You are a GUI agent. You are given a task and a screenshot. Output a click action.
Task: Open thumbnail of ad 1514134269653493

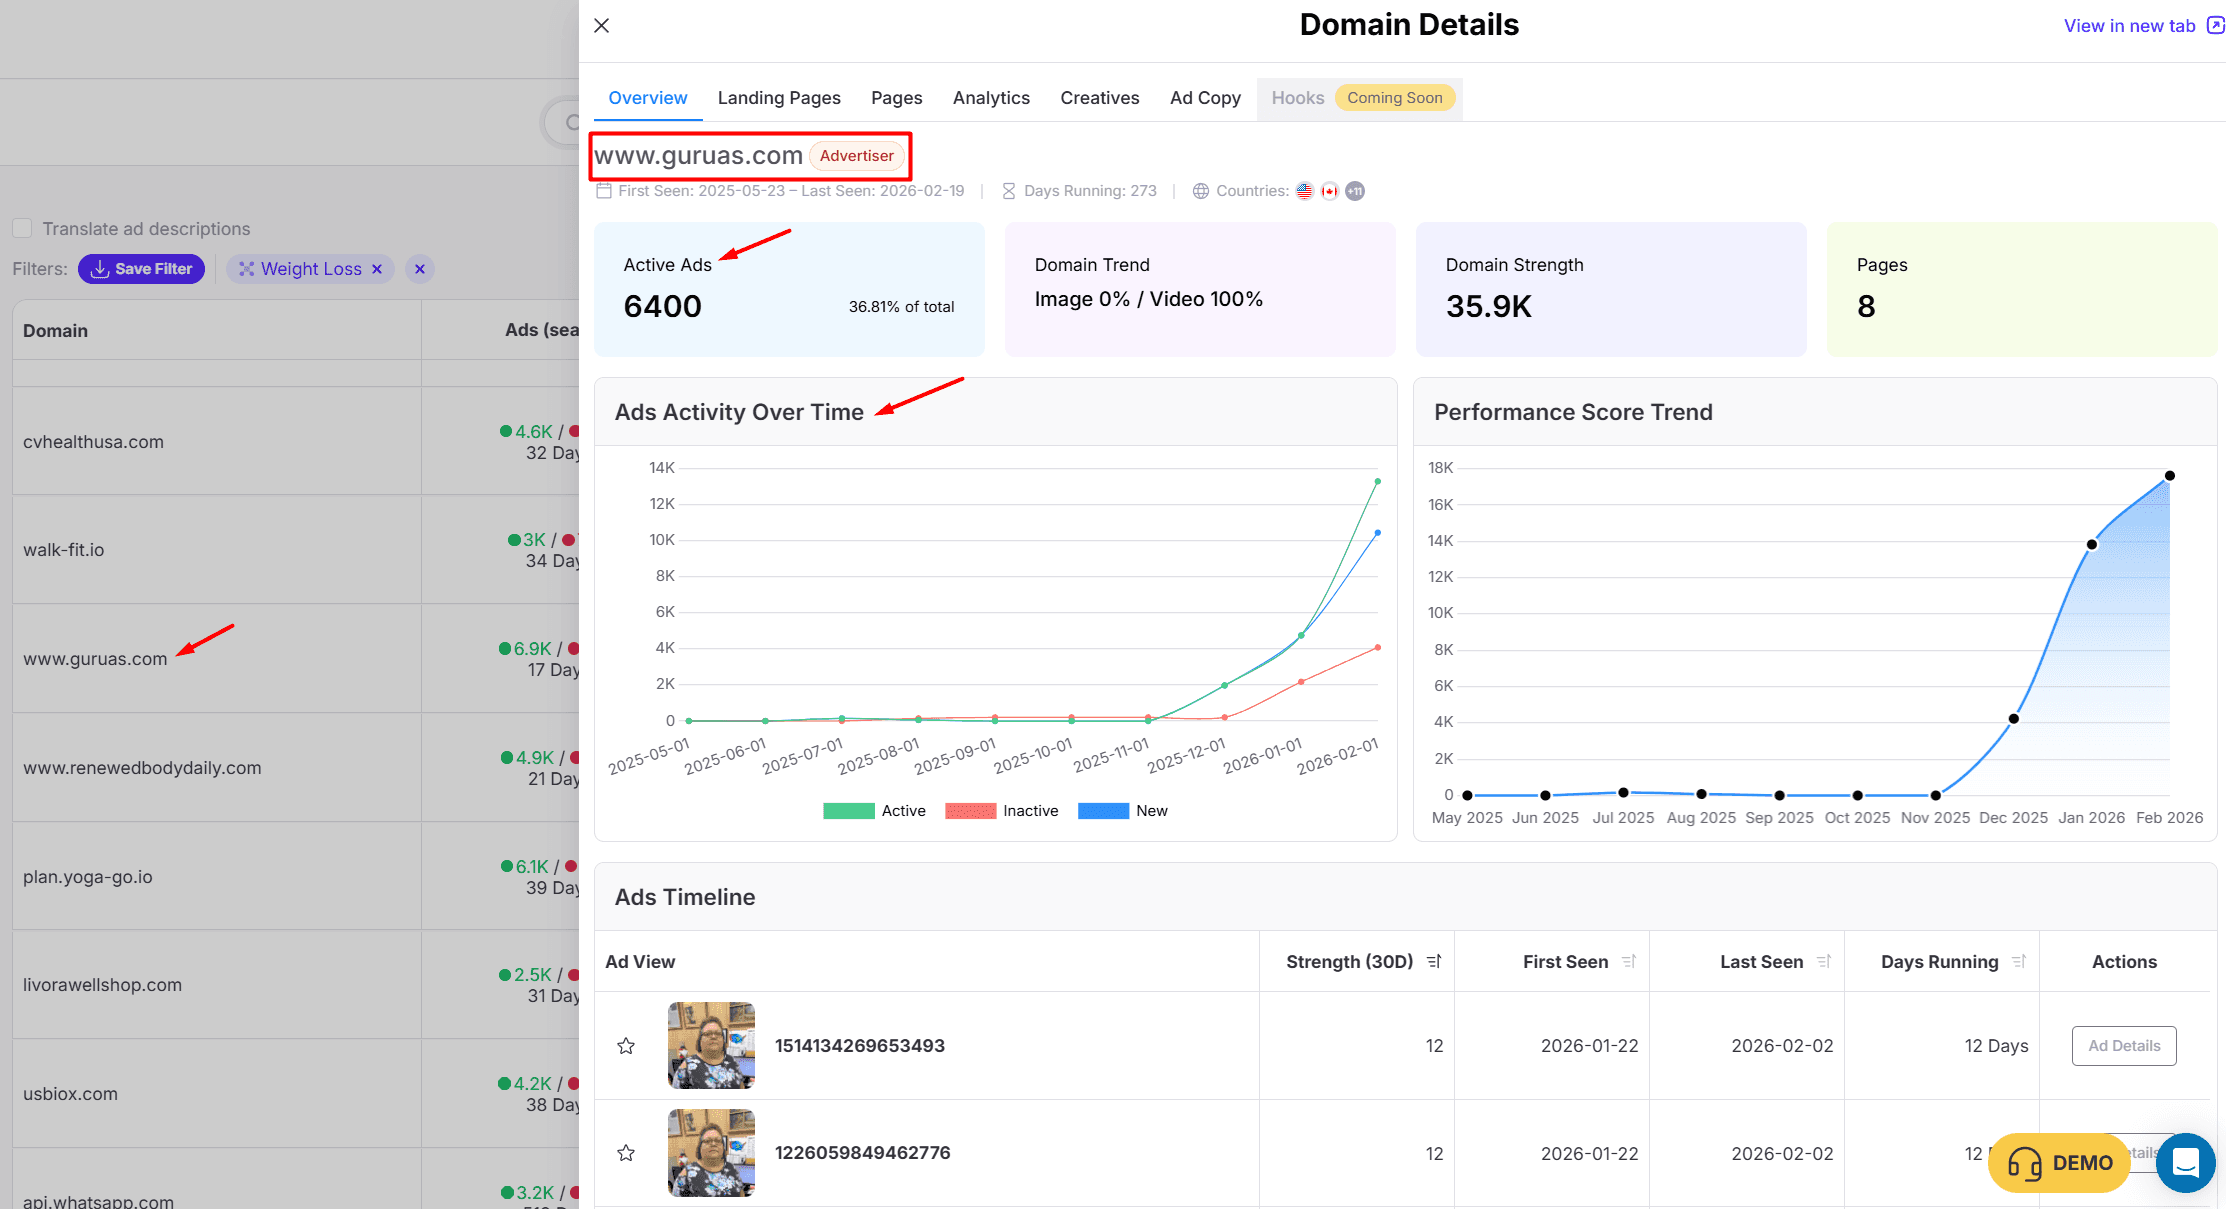(x=711, y=1046)
